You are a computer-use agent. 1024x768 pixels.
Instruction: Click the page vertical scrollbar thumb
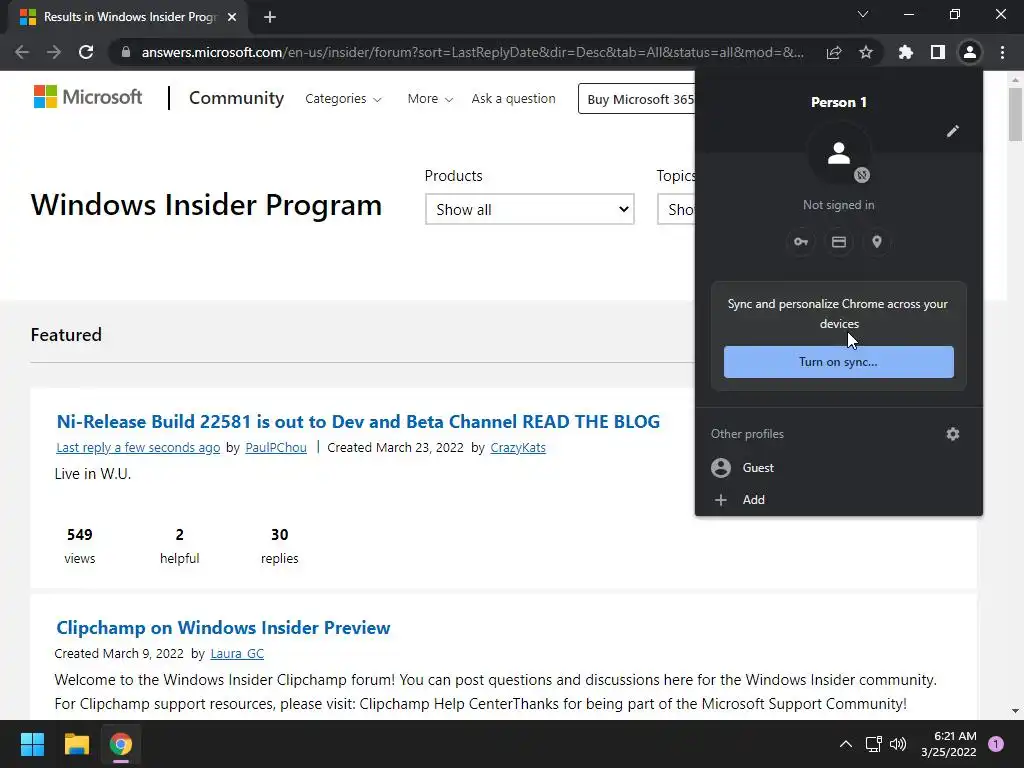[x=1015, y=114]
